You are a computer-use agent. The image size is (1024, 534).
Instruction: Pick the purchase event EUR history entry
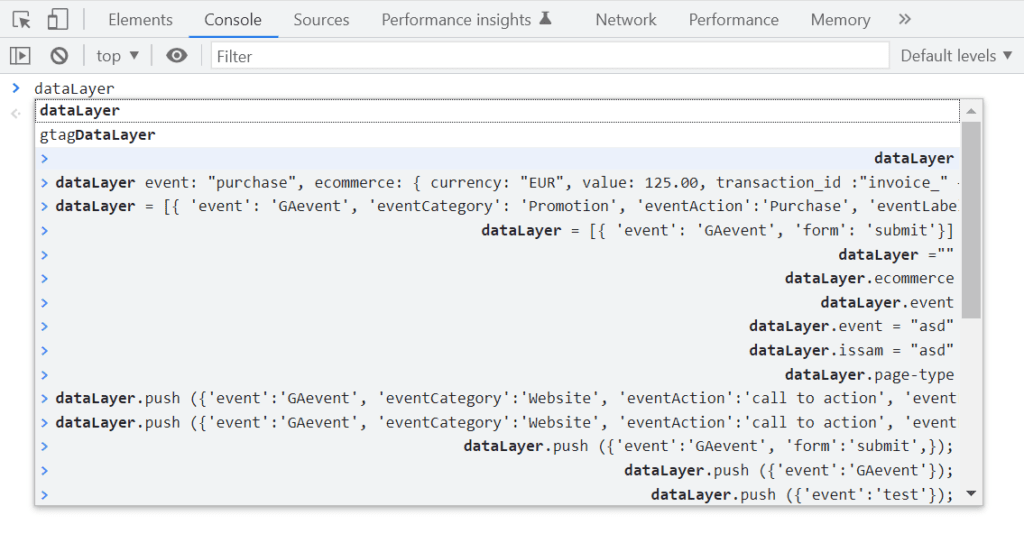click(498, 183)
